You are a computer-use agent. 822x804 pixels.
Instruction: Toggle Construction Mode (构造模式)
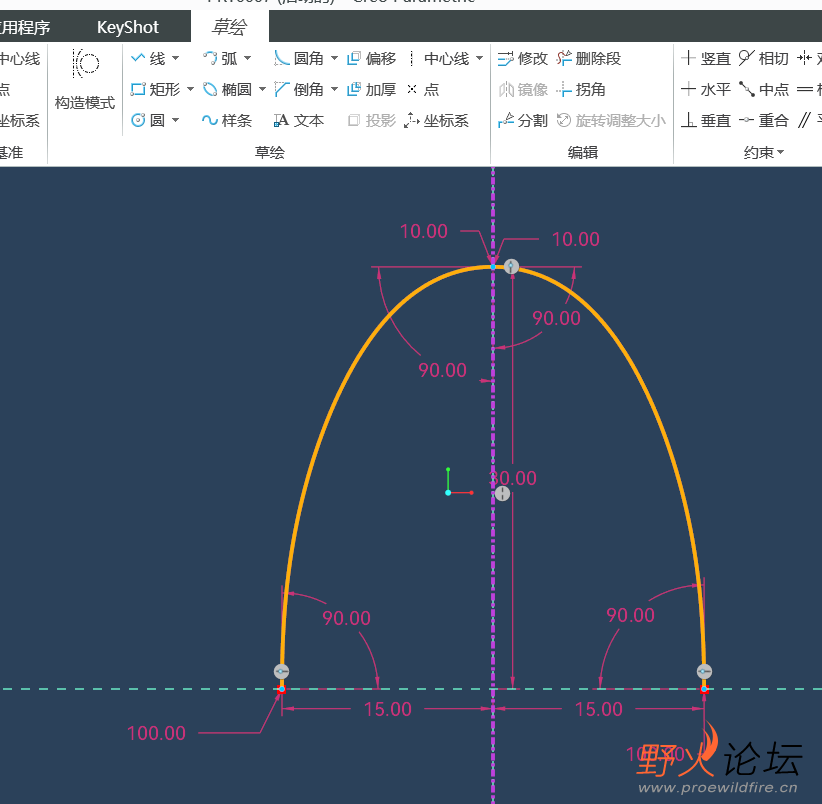[85, 79]
